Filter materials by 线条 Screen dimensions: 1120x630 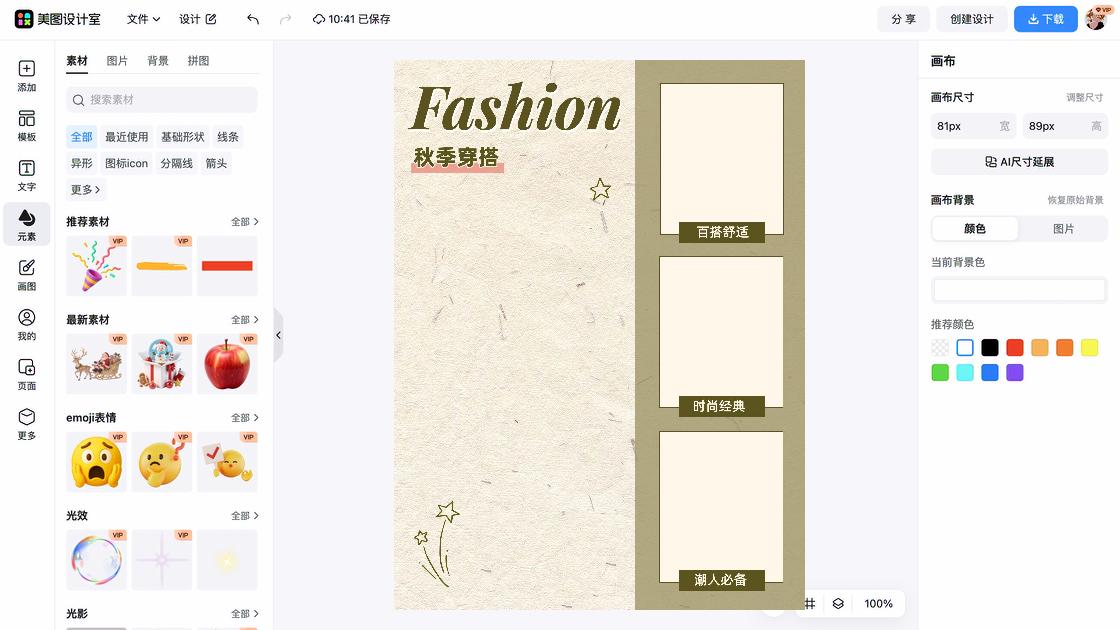point(228,137)
